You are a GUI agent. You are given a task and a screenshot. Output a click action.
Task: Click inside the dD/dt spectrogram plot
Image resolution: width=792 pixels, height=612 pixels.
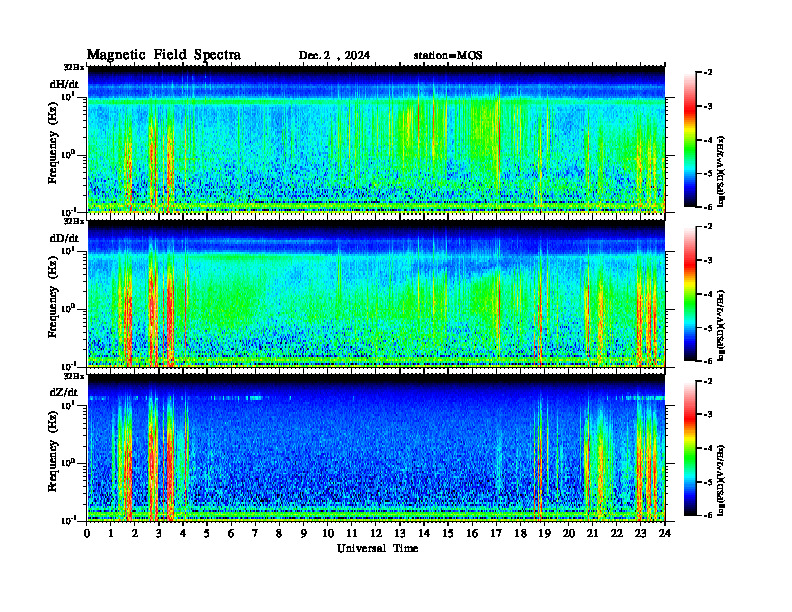pyautogui.click(x=376, y=294)
